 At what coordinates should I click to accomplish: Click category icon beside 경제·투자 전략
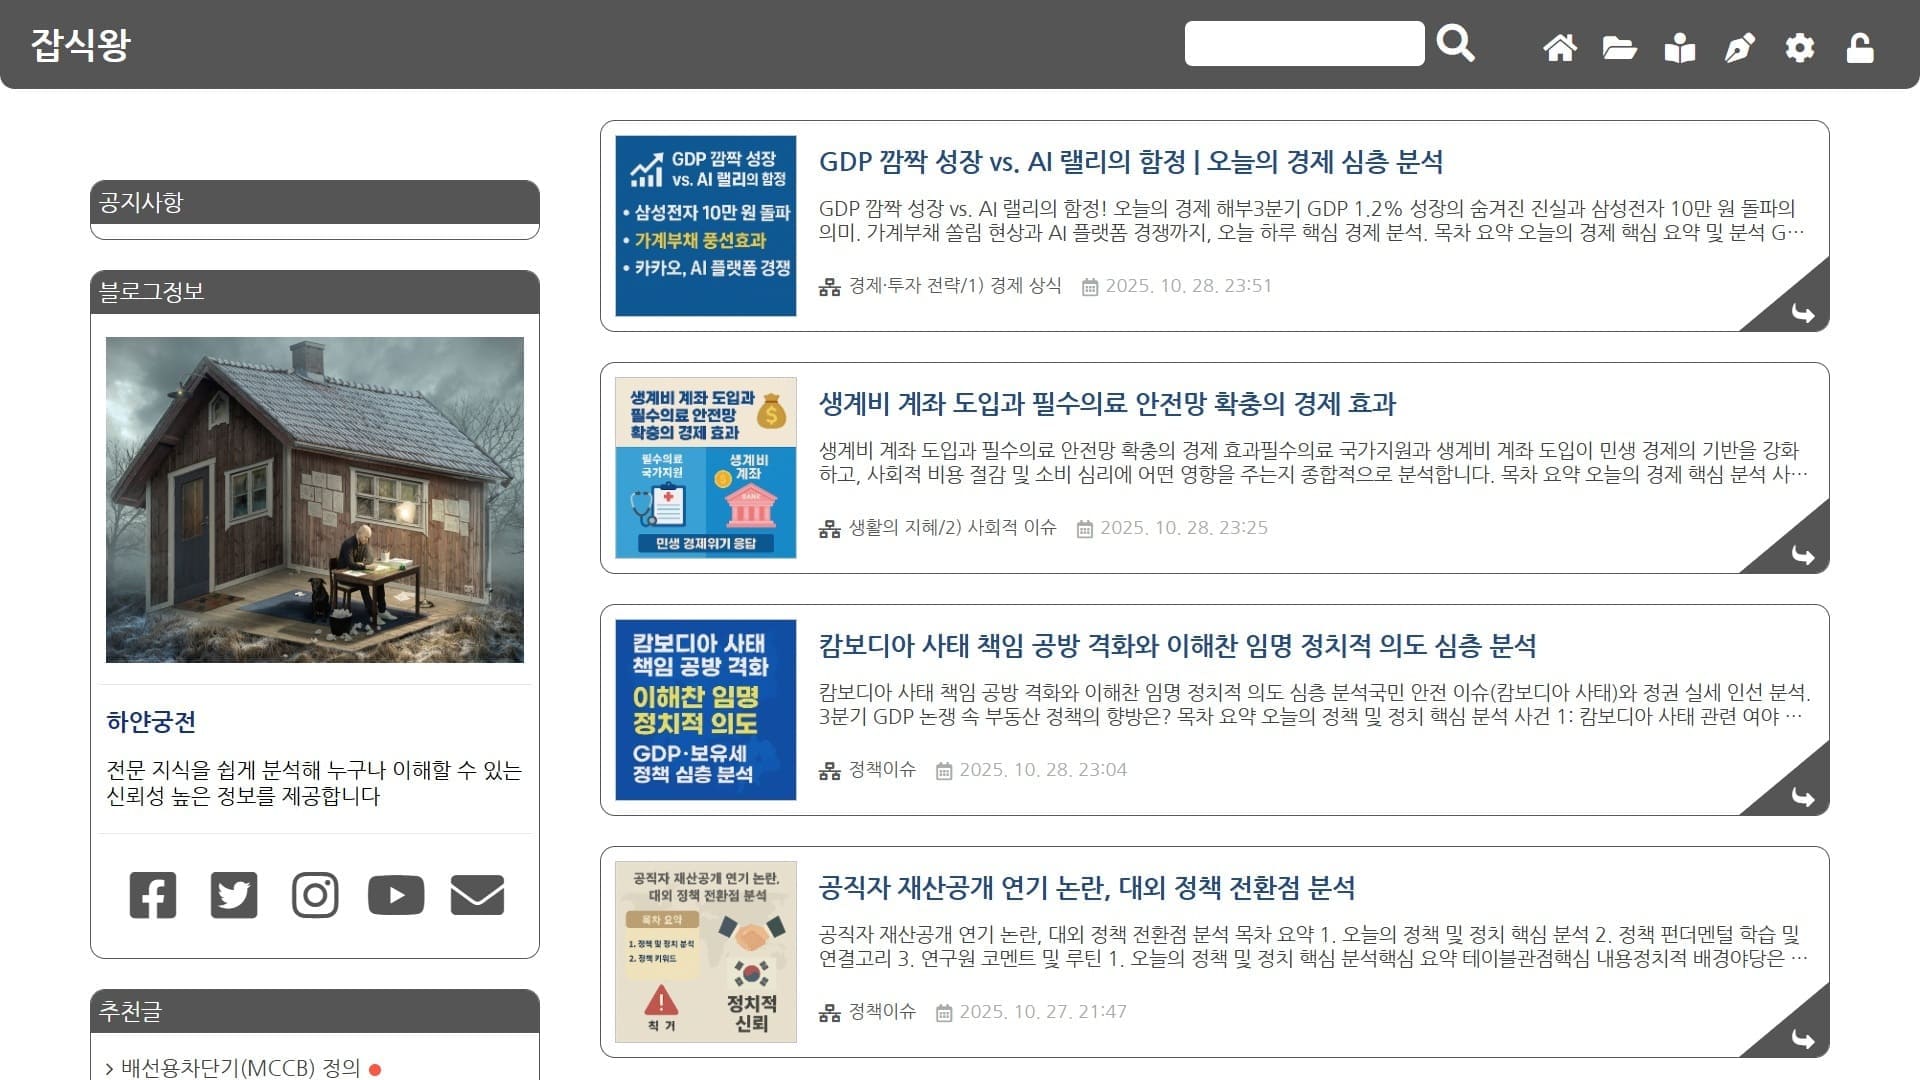pos(829,287)
